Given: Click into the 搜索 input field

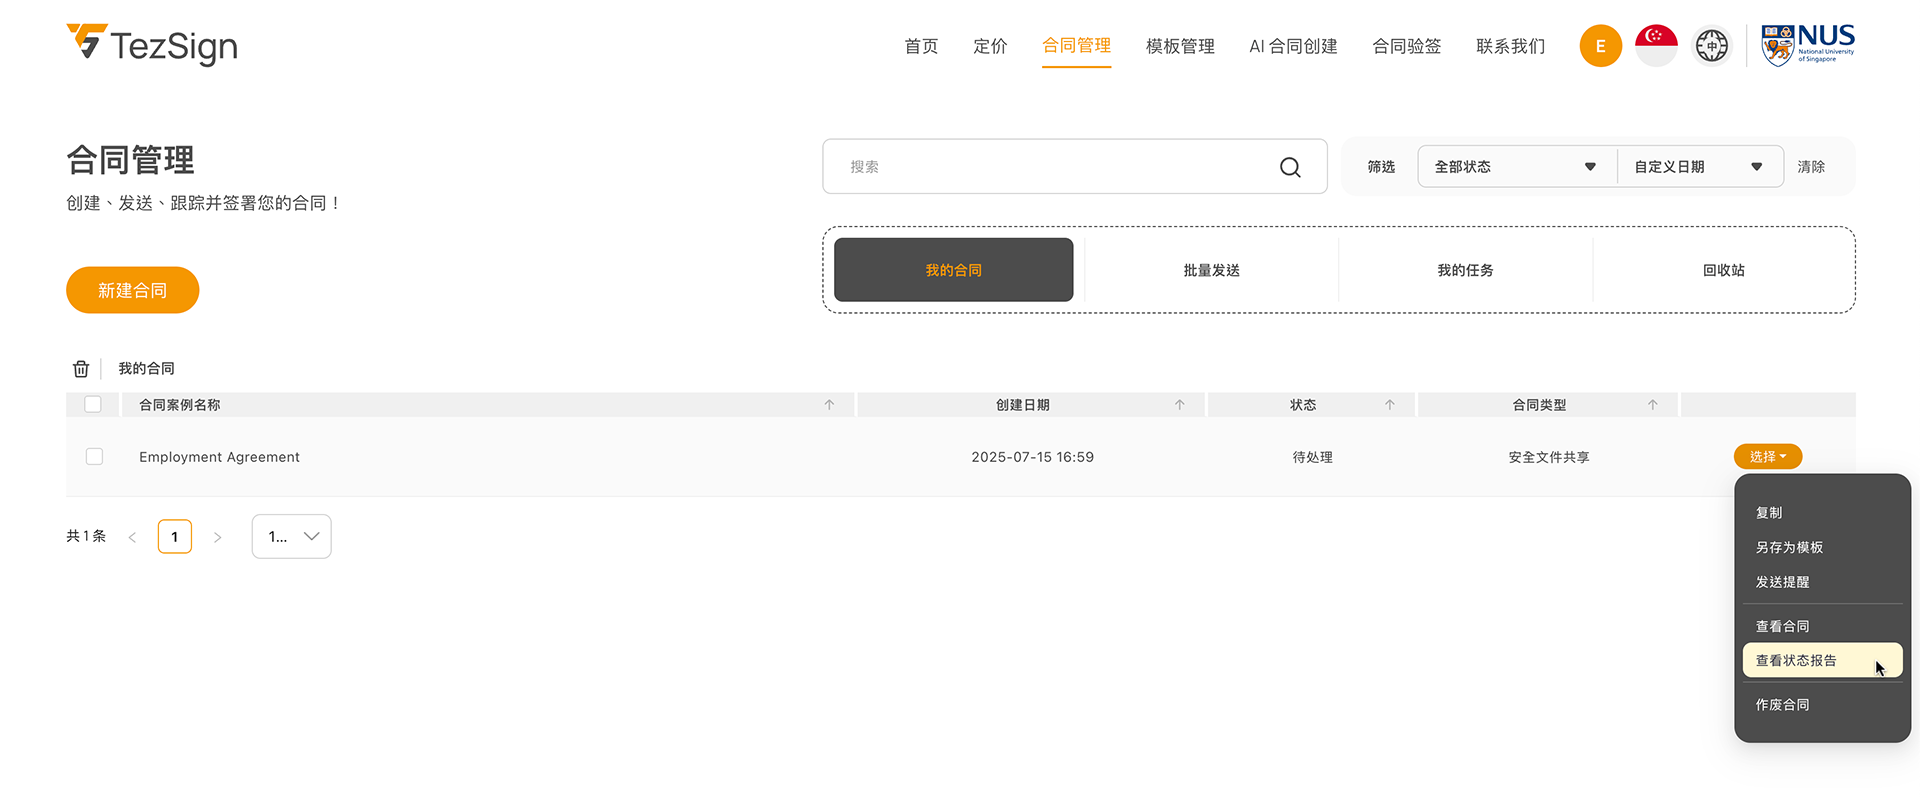Looking at the screenshot, I should [1050, 167].
